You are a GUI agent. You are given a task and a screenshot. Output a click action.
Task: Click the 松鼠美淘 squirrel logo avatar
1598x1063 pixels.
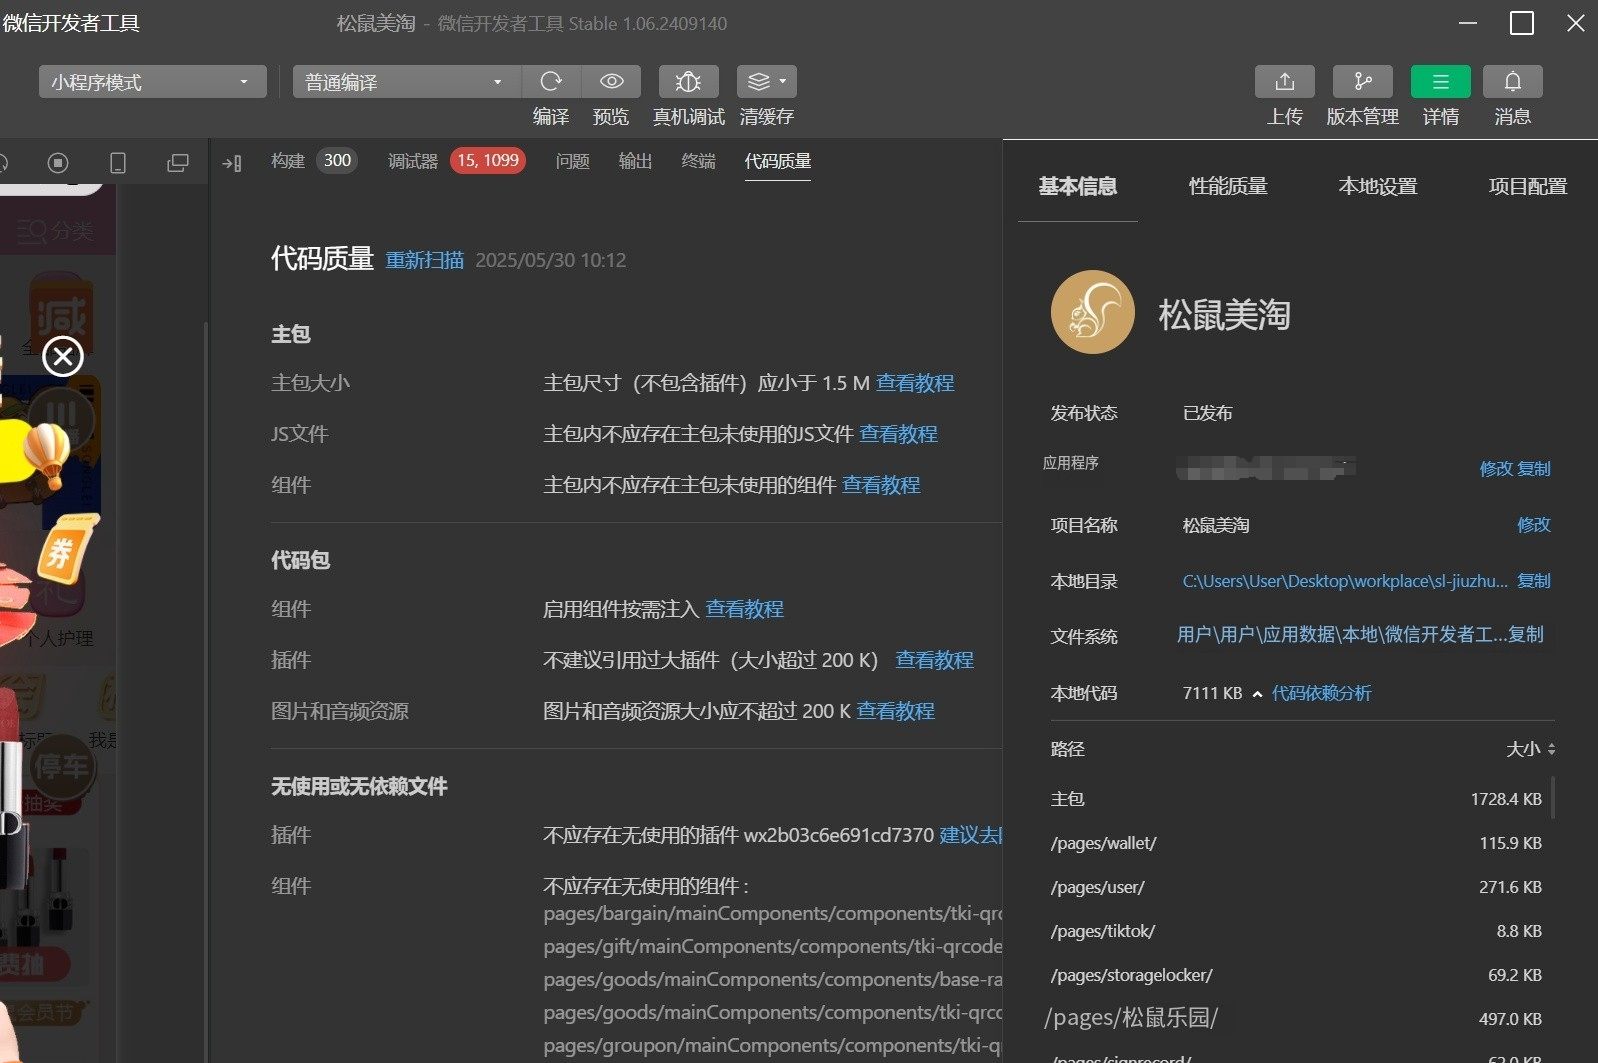coord(1093,312)
